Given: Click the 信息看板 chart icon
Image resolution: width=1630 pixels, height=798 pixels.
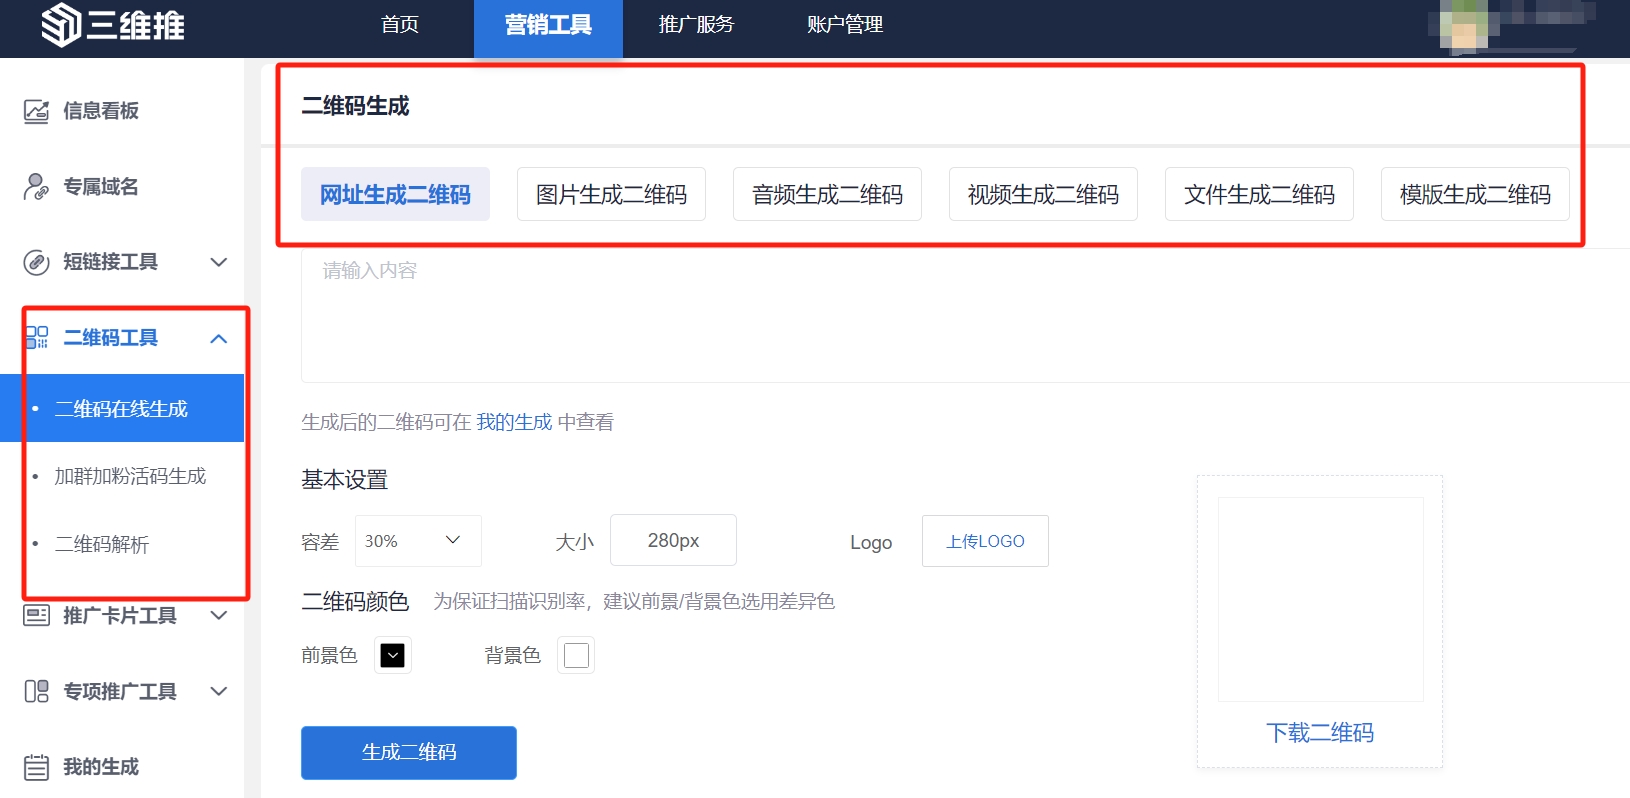Looking at the screenshot, I should point(36,111).
